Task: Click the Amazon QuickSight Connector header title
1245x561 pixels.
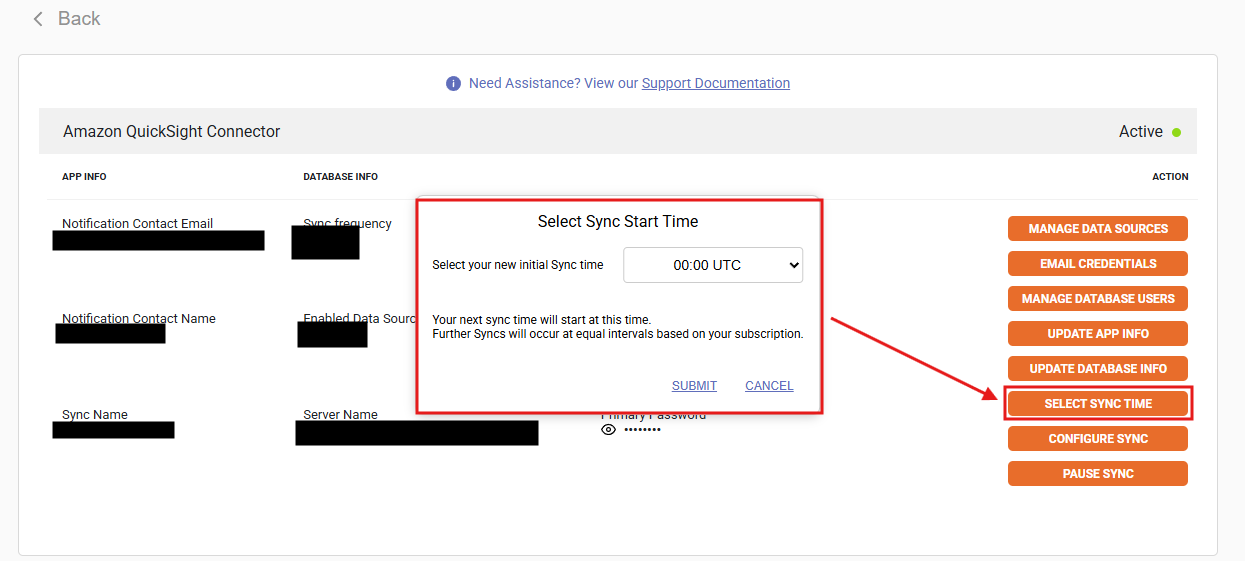Action: pos(171,132)
